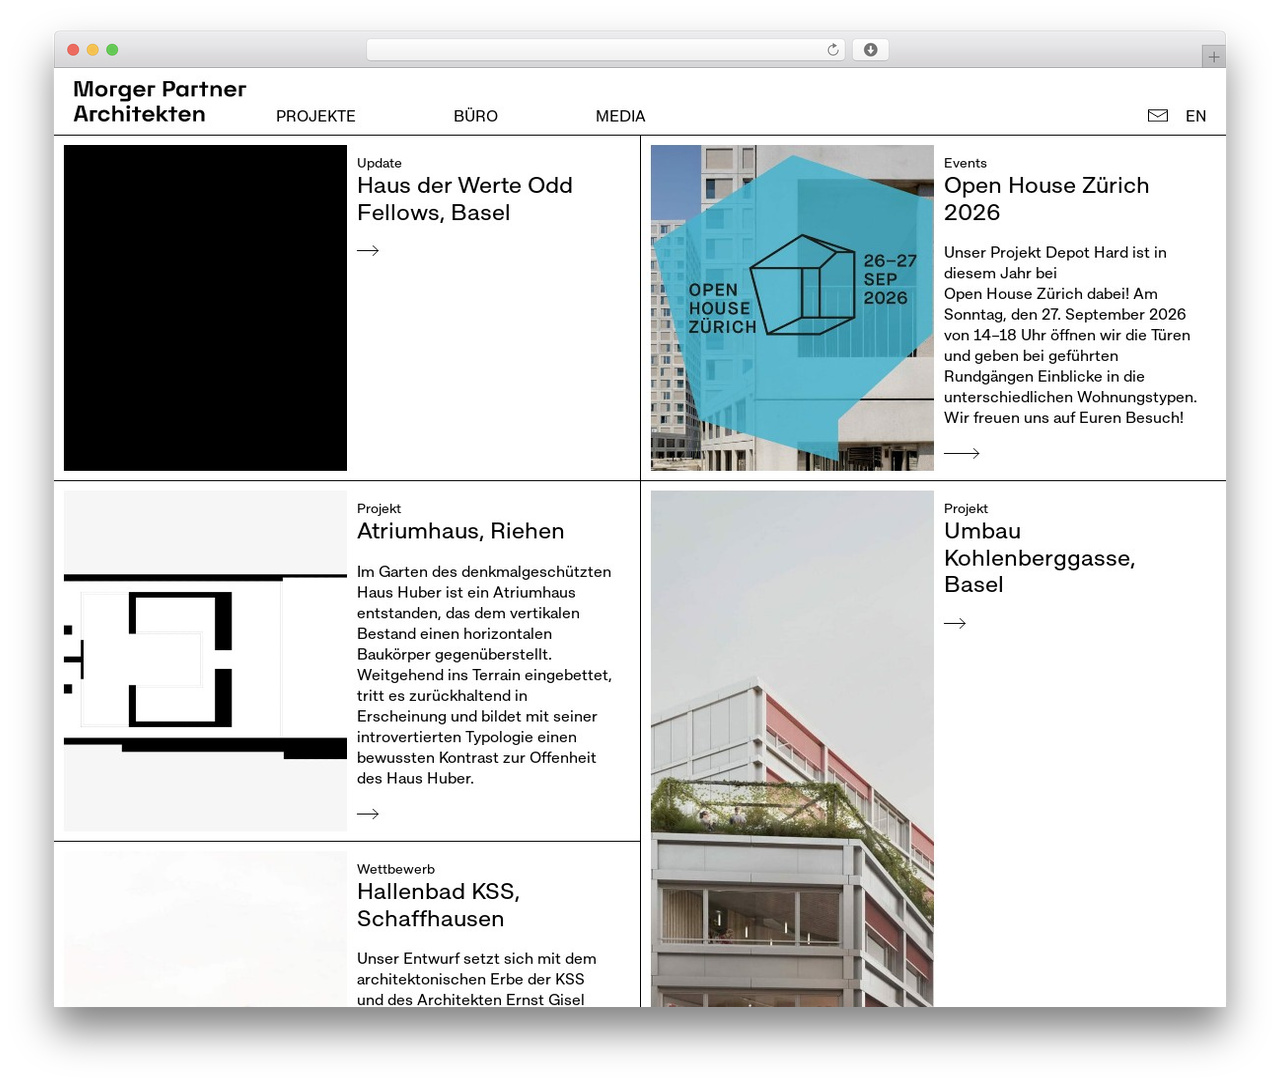Click the Open House Zürich poster image
This screenshot has width=1280, height=1084.
[x=792, y=308]
